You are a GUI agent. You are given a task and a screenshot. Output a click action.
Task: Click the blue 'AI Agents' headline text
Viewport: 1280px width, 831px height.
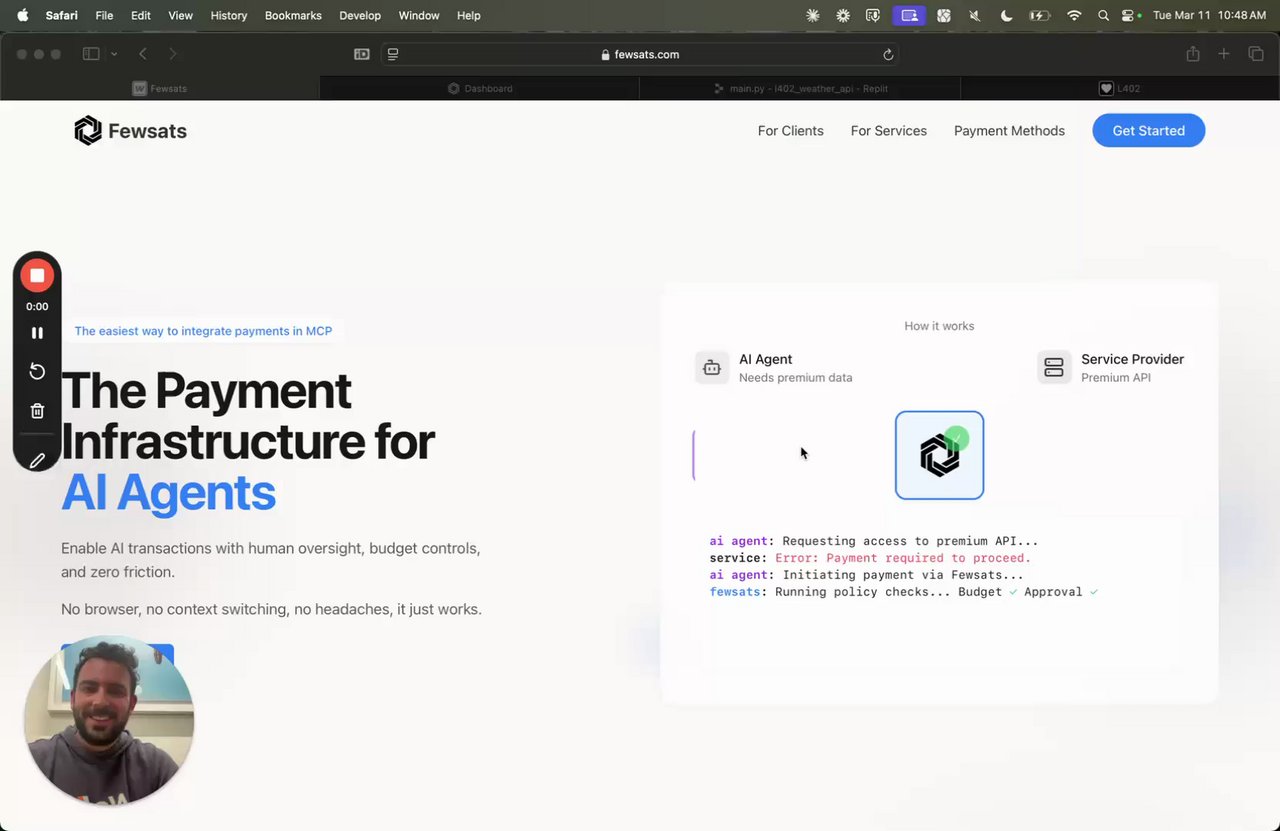click(x=168, y=493)
